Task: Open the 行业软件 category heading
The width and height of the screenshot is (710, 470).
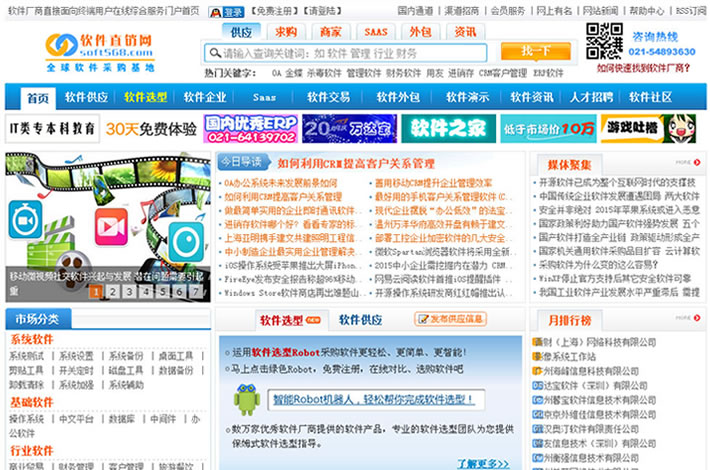Action: (x=32, y=451)
